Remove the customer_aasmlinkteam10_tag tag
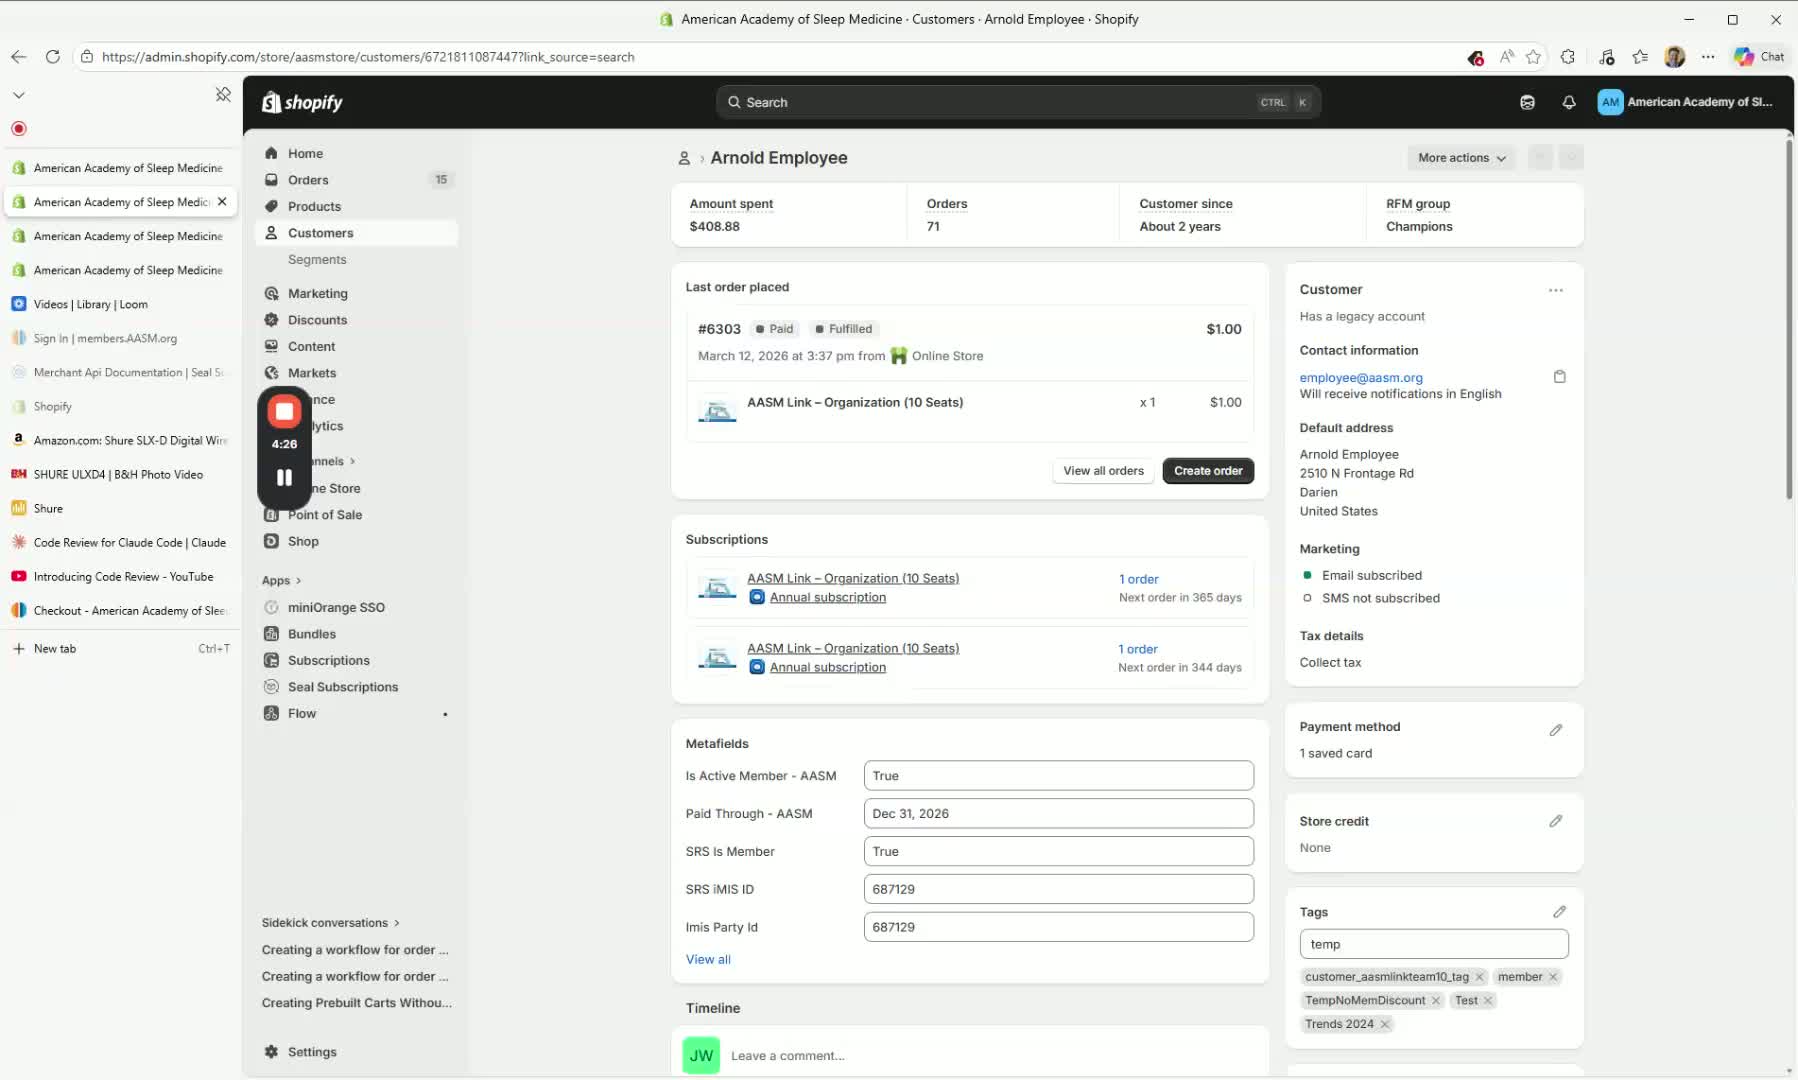The width and height of the screenshot is (1798, 1080). pyautogui.click(x=1479, y=977)
